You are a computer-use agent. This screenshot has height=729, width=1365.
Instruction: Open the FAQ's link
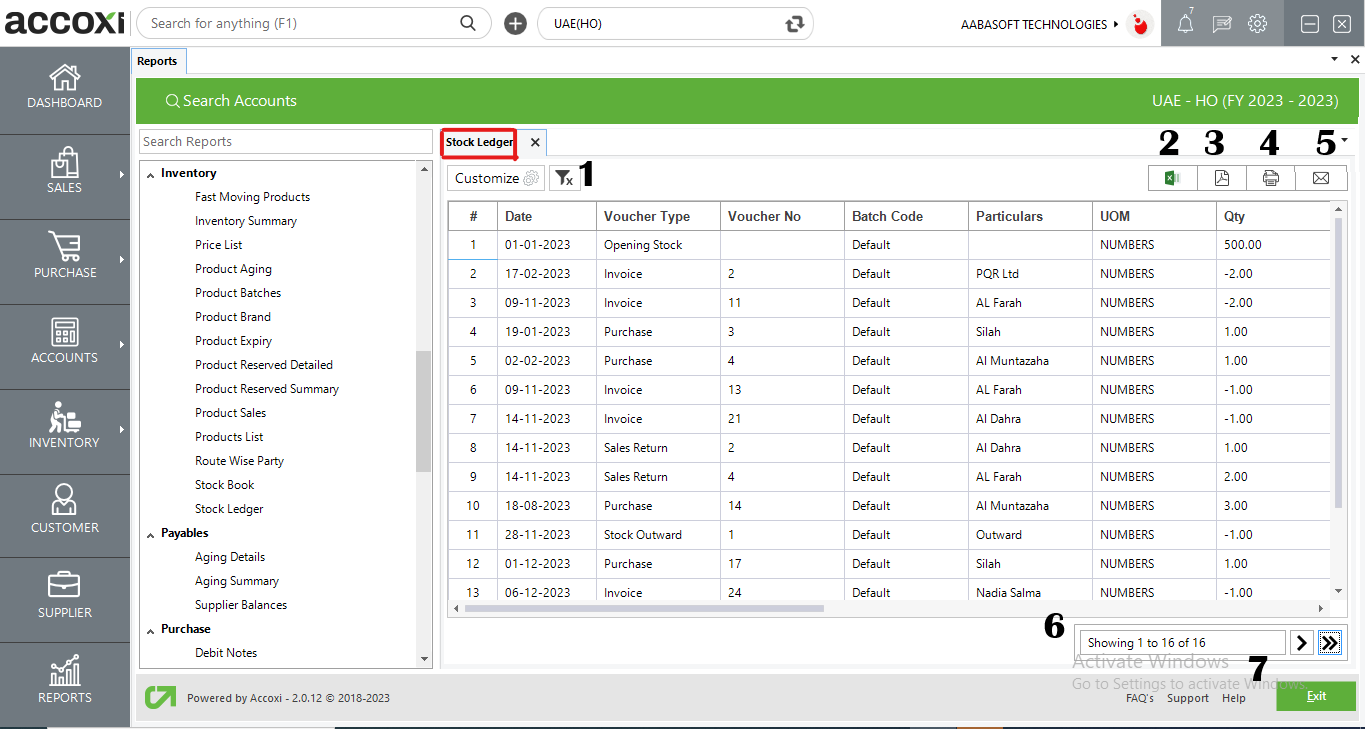tap(1139, 698)
